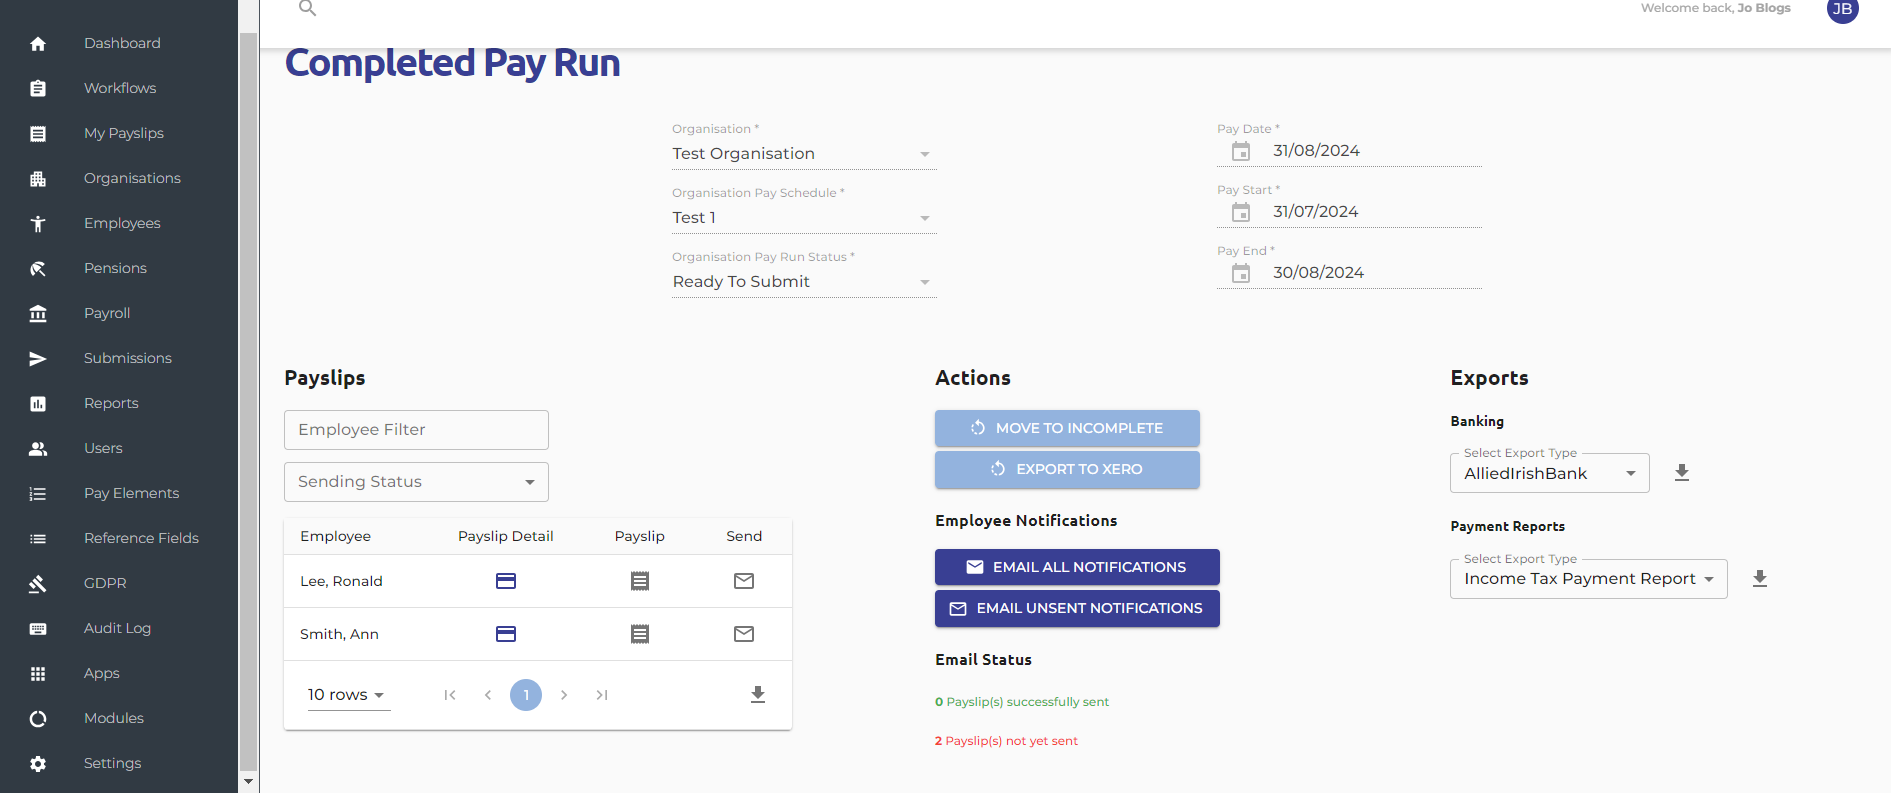This screenshot has height=793, width=1891.
Task: Open the Payment Reports export type dropdown
Action: 1589,579
